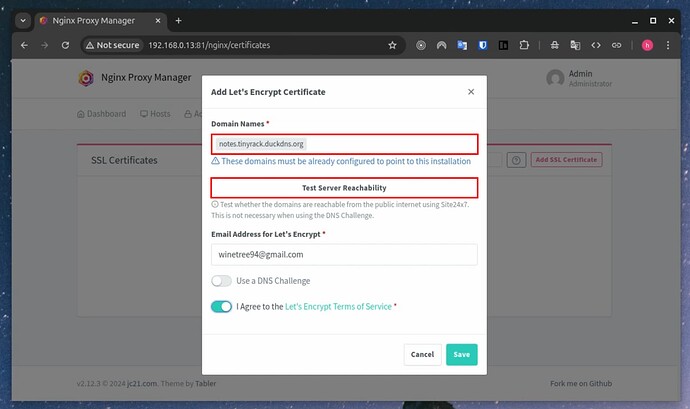Bookmark this page with the star icon
The image size is (690, 409).
(392, 45)
